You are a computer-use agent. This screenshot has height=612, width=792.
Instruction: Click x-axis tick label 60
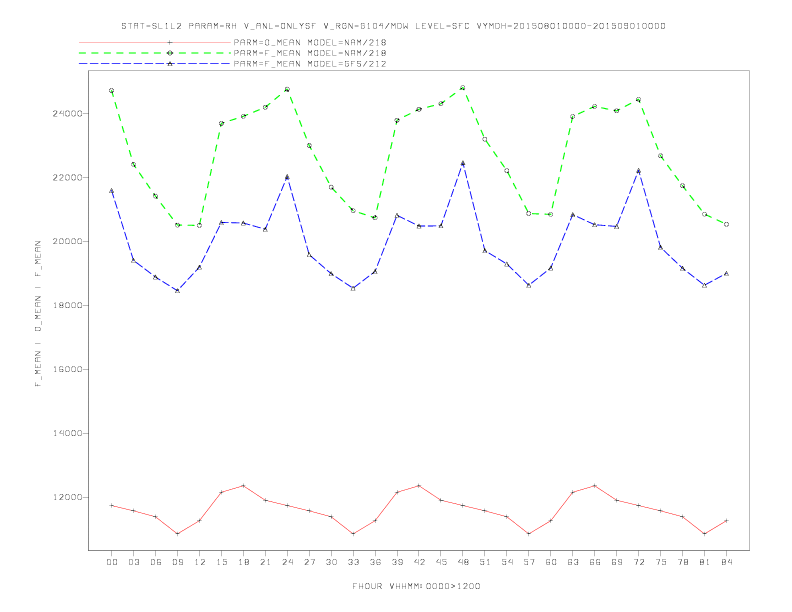click(551, 562)
